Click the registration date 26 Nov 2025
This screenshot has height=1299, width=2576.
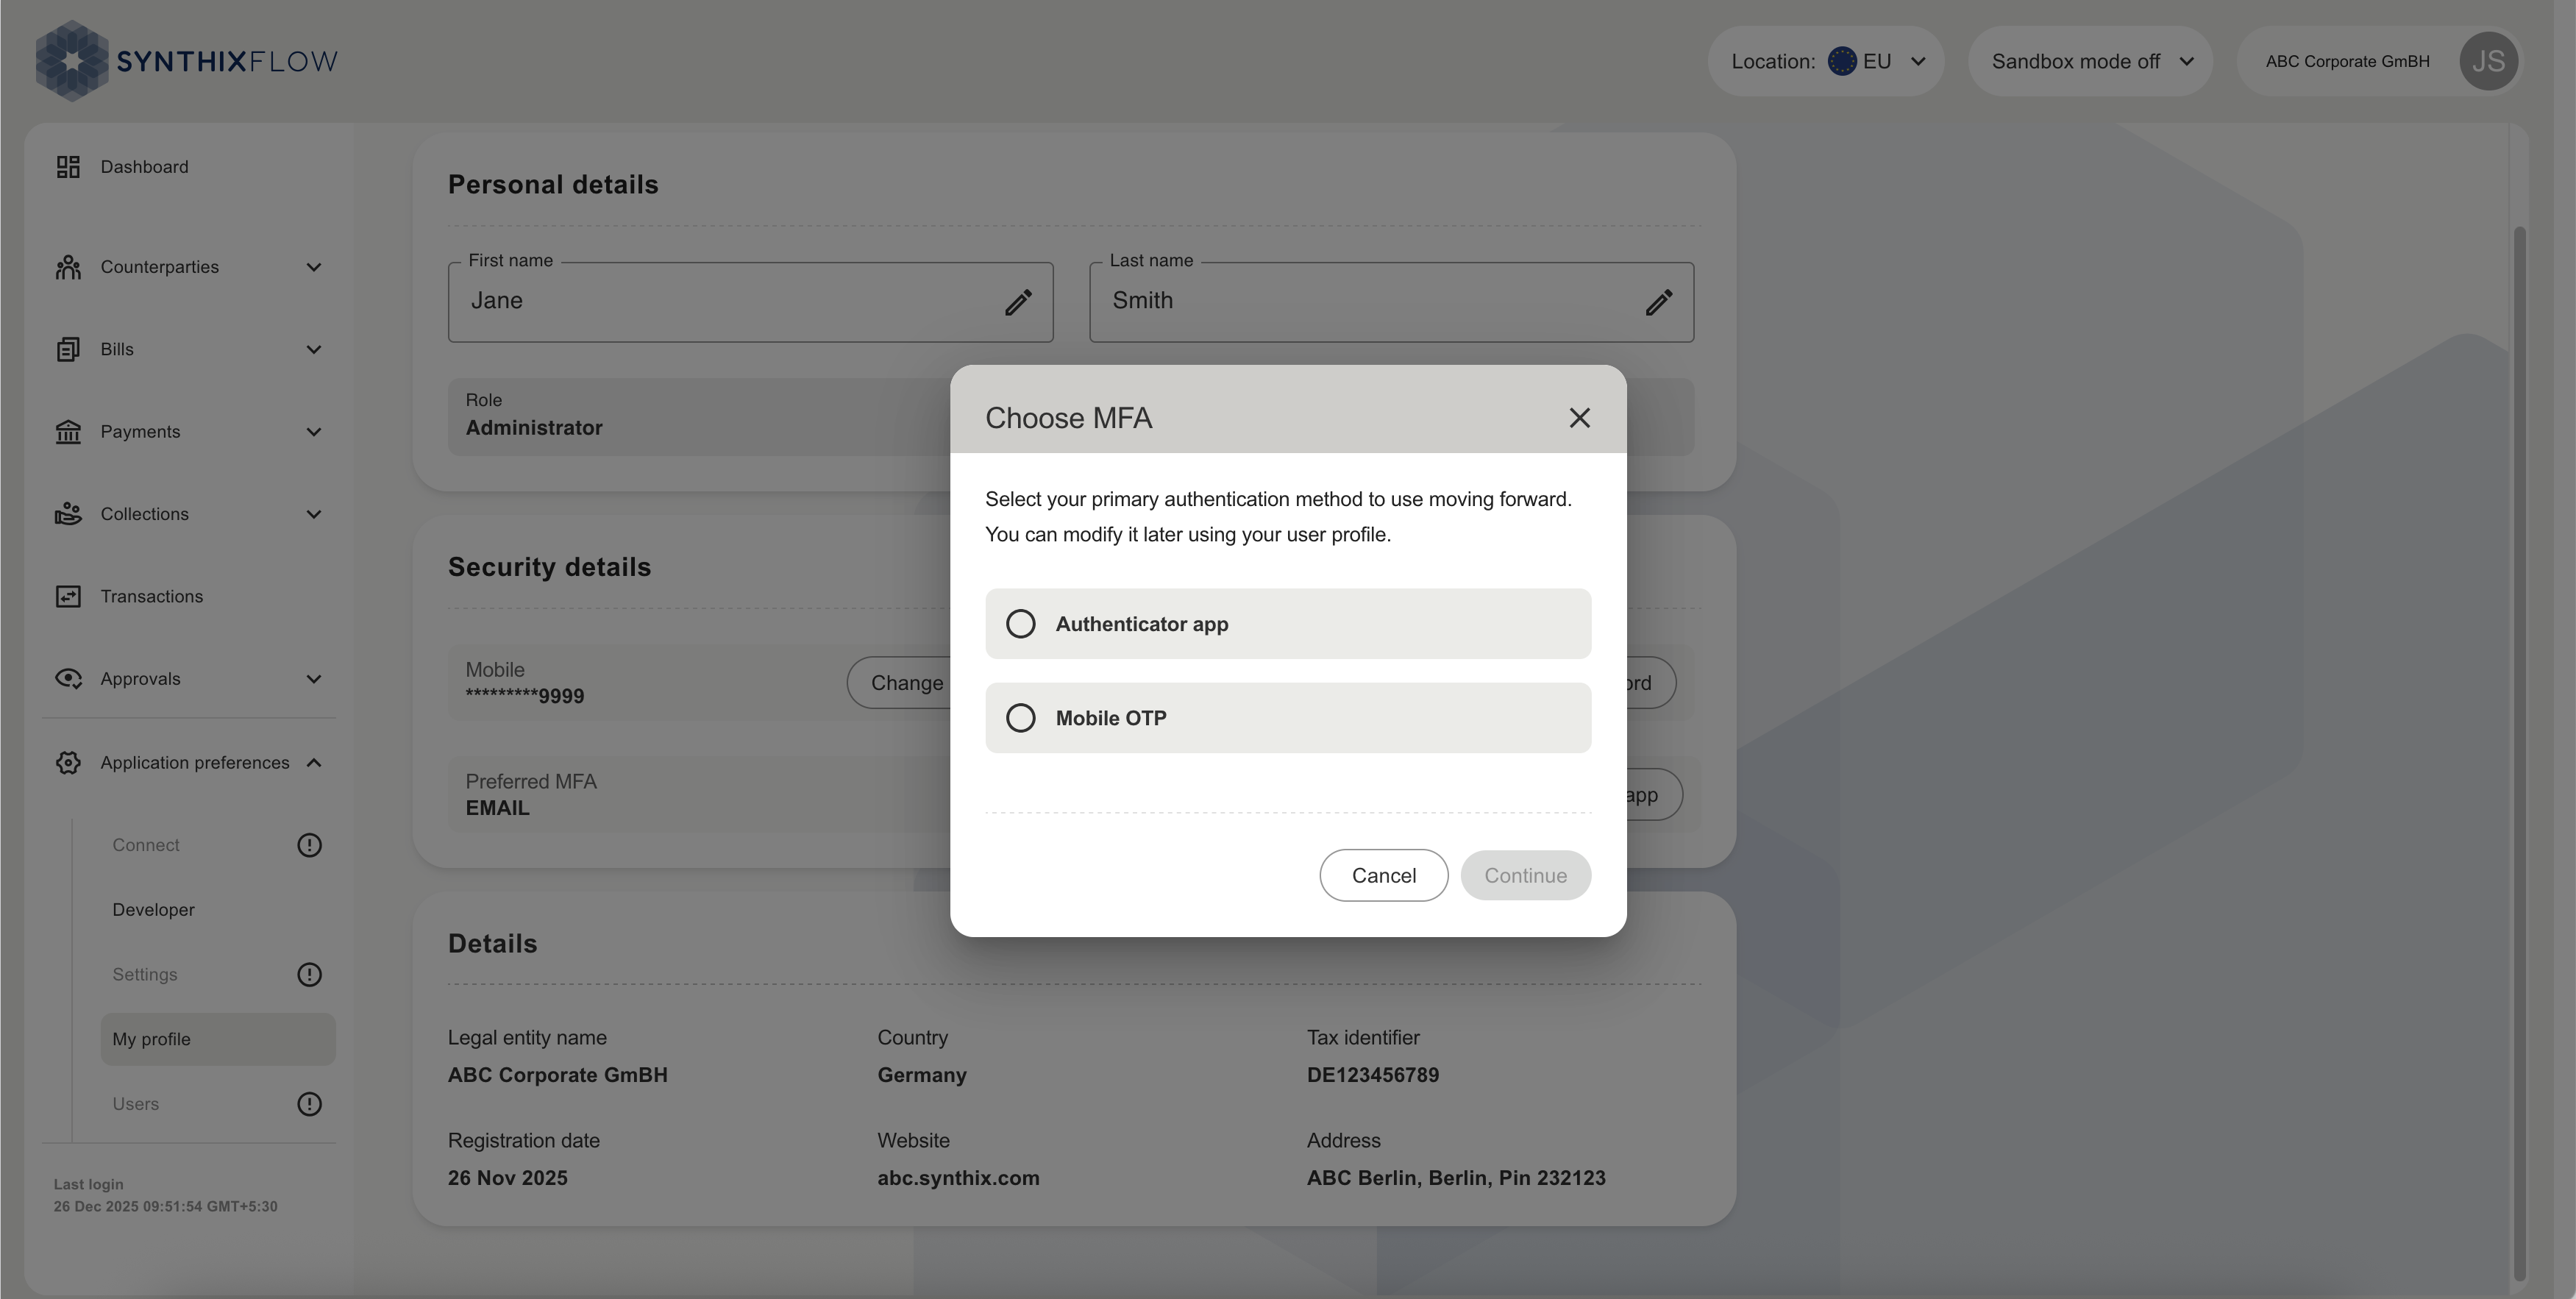(x=507, y=1178)
